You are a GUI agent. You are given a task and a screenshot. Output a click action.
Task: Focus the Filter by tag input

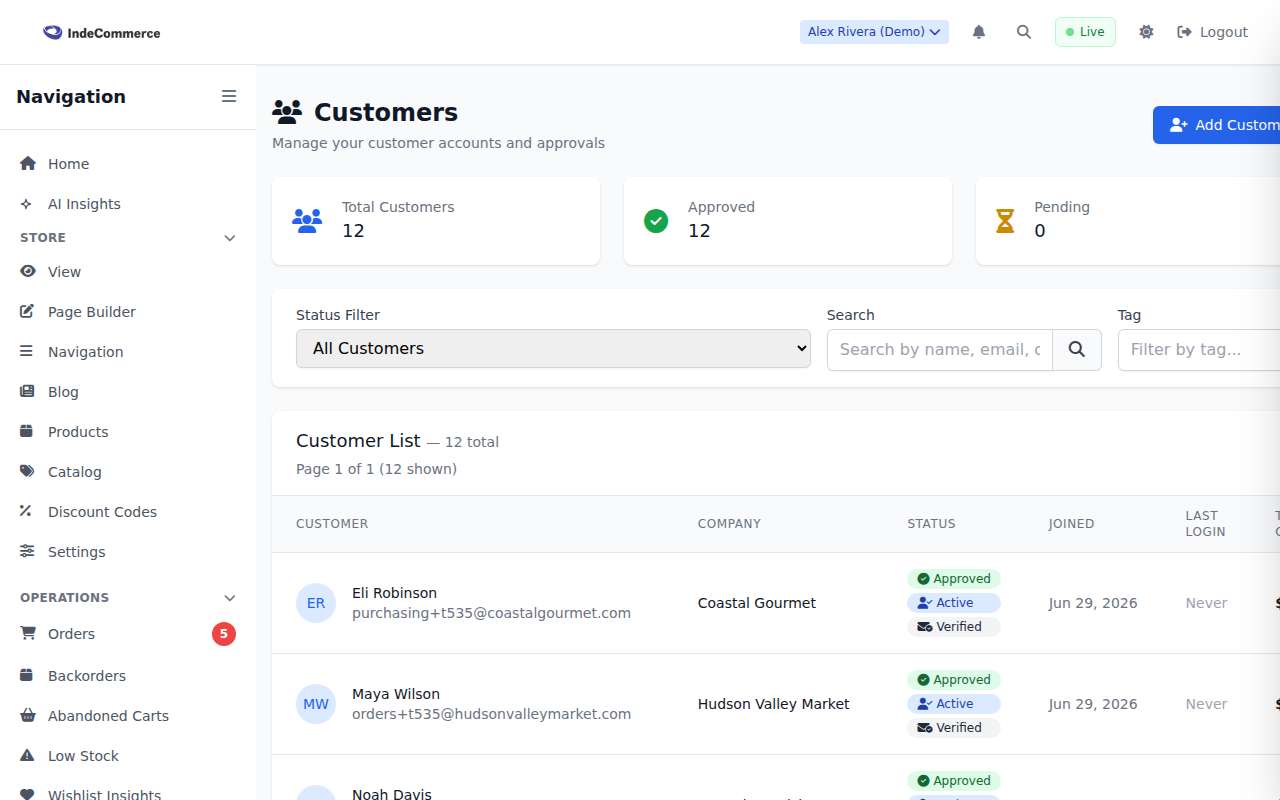click(1199, 350)
